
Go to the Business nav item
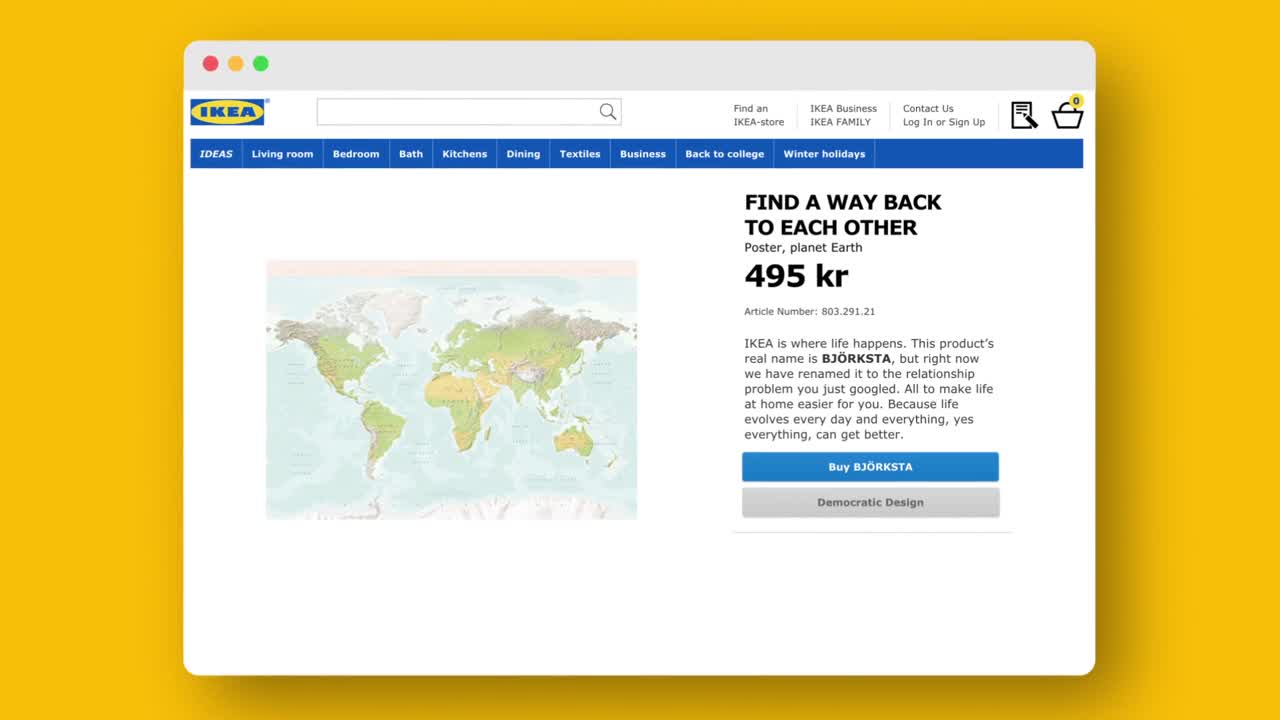pos(643,154)
